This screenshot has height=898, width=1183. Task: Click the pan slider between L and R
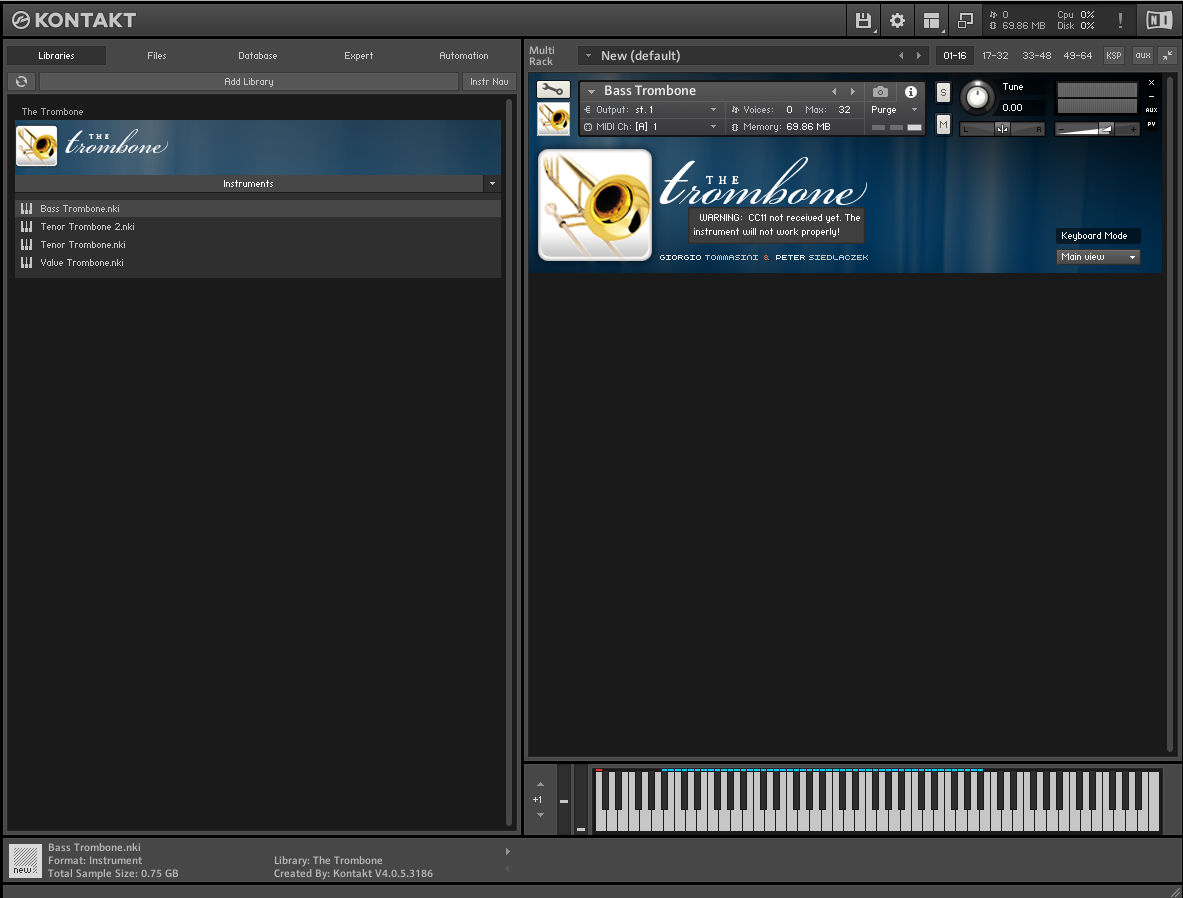pyautogui.click(x=1002, y=129)
